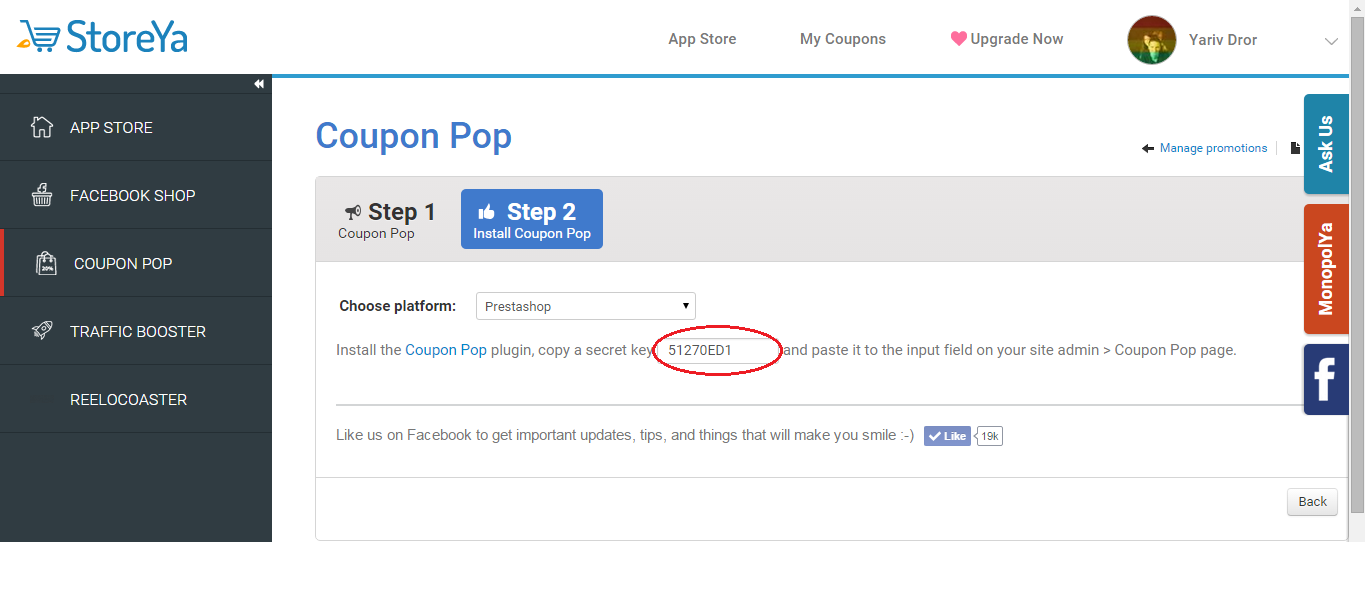Click the document icon beside Manage promotions
Image resolution: width=1365 pixels, height=594 pixels.
(x=1295, y=148)
